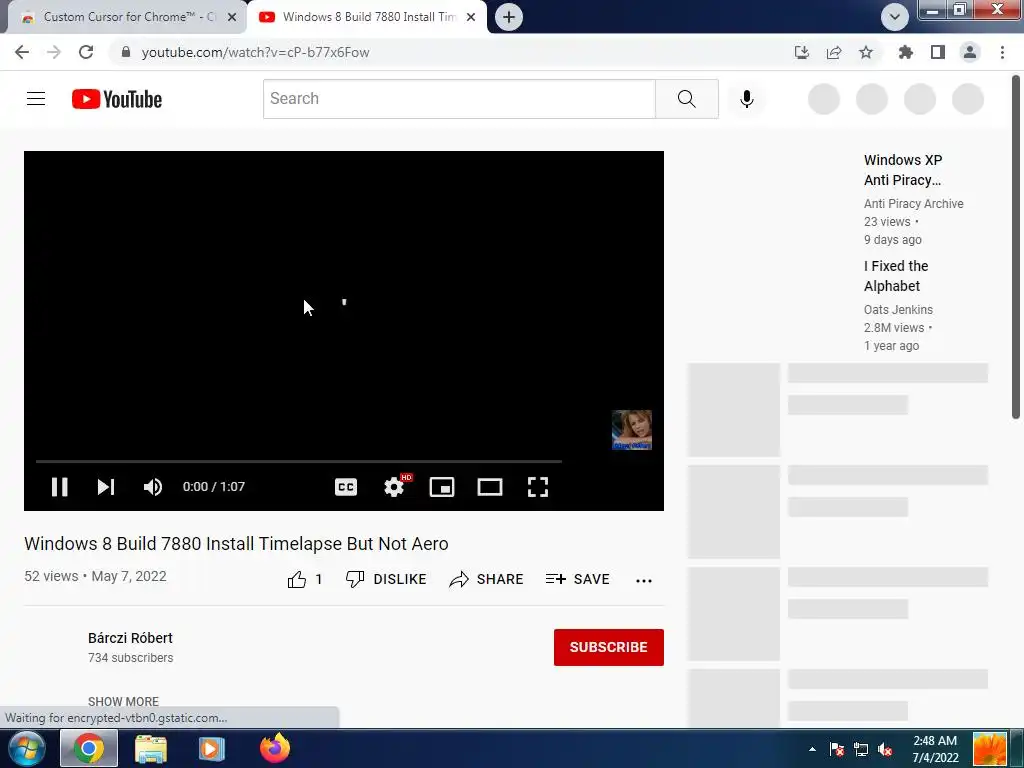This screenshot has height=768, width=1024.
Task: Click the video progress bar
Action: coord(298,461)
